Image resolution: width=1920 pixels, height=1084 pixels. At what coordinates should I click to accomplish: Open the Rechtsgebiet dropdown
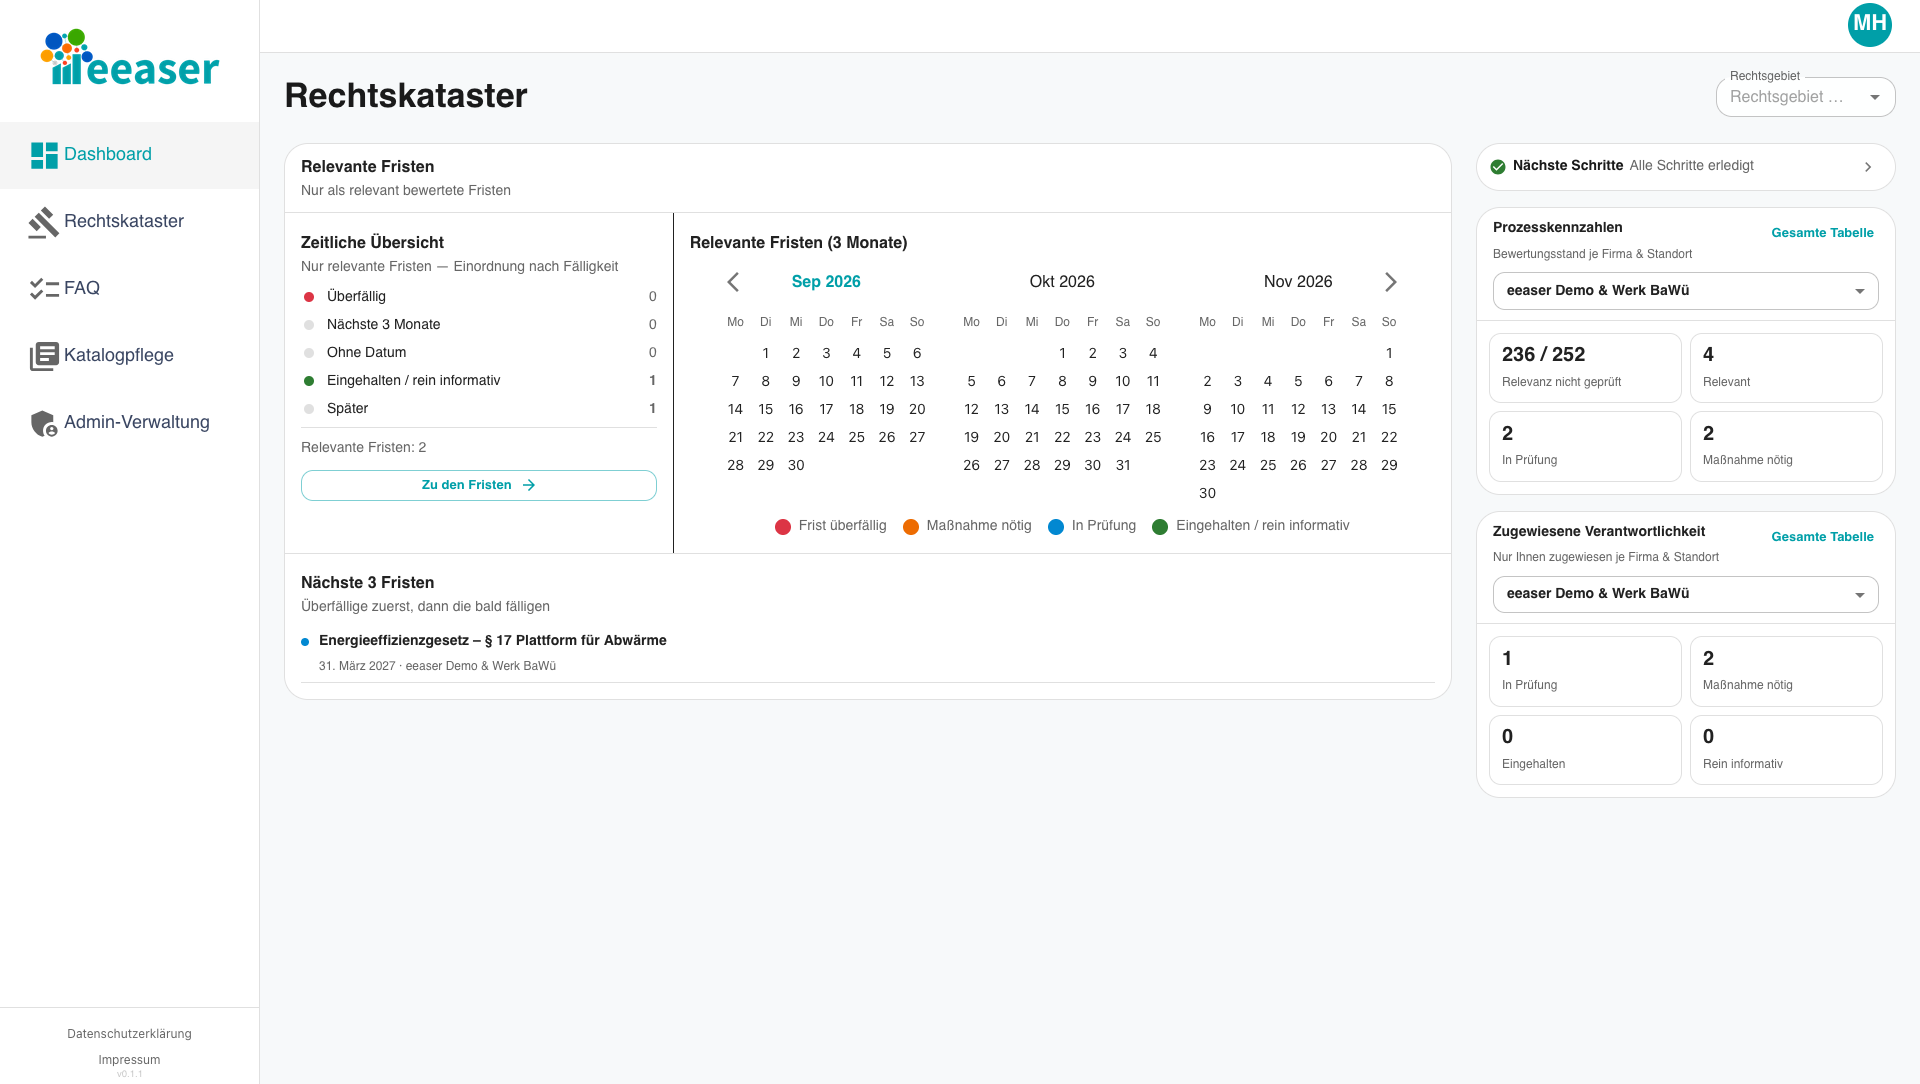1805,97
